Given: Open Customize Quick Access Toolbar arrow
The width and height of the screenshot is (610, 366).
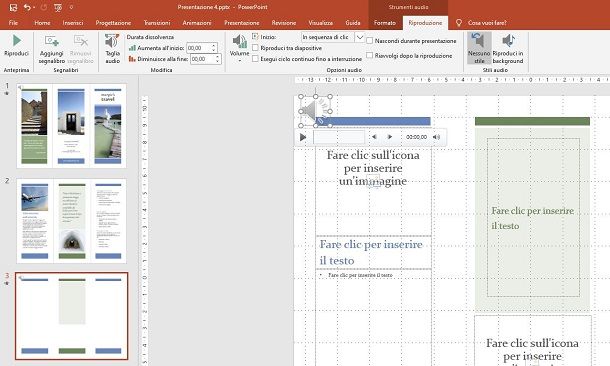Looking at the screenshot, I should (71, 7).
